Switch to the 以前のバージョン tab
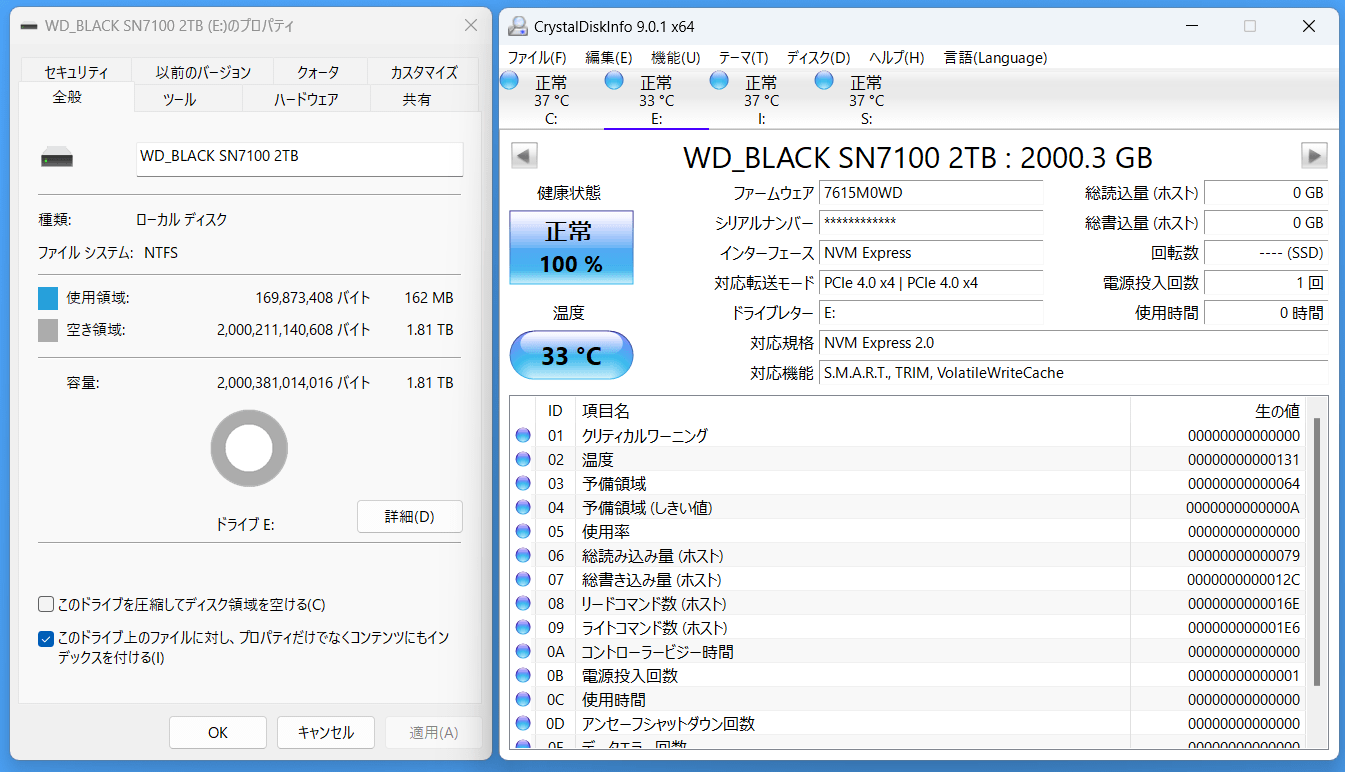 point(203,72)
